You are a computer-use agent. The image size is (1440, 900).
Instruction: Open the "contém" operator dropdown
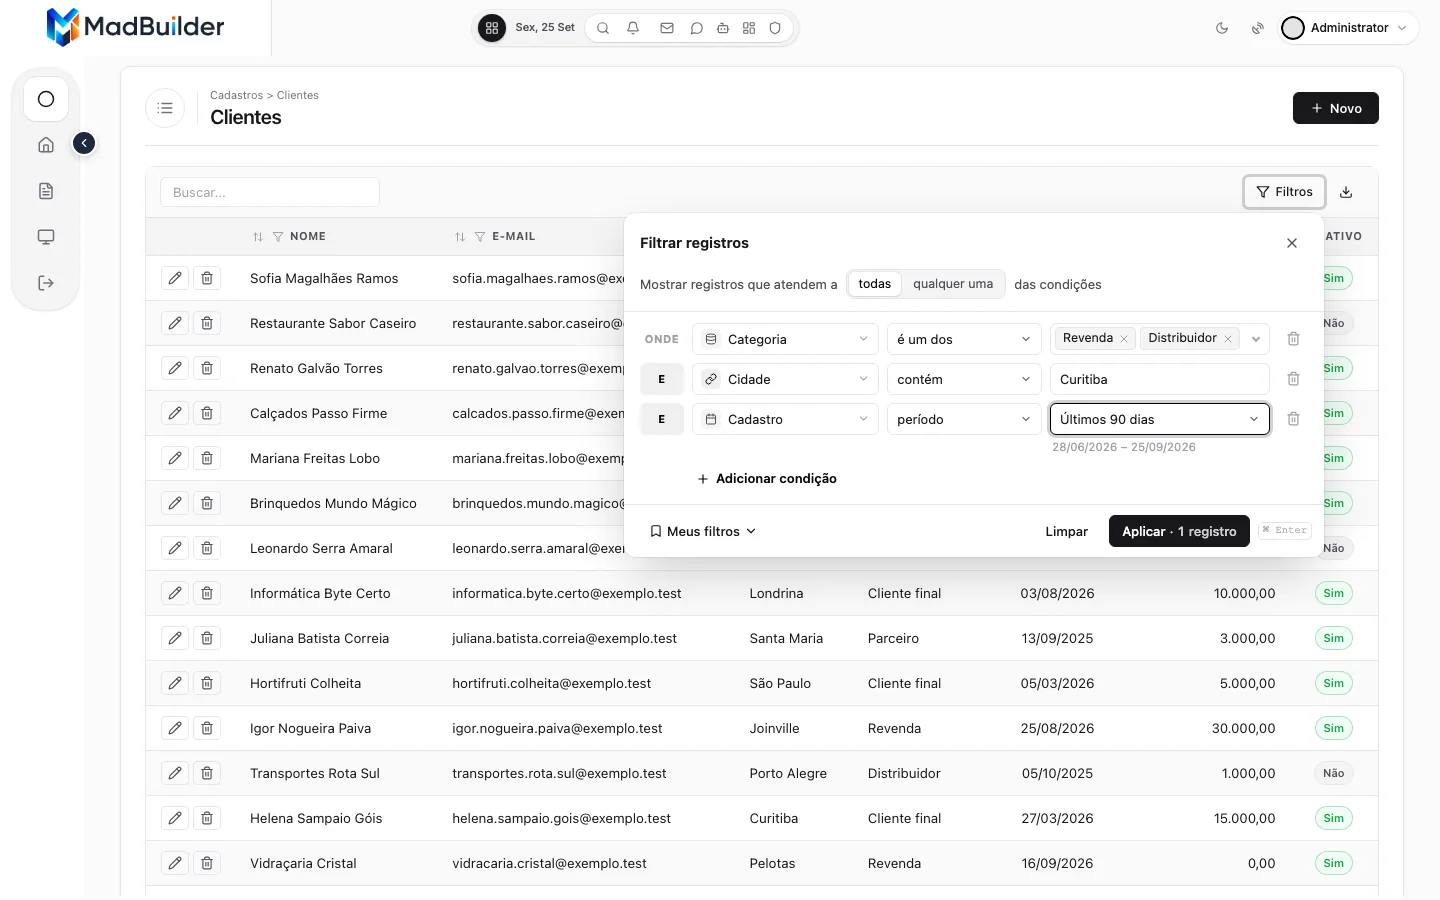(x=964, y=379)
